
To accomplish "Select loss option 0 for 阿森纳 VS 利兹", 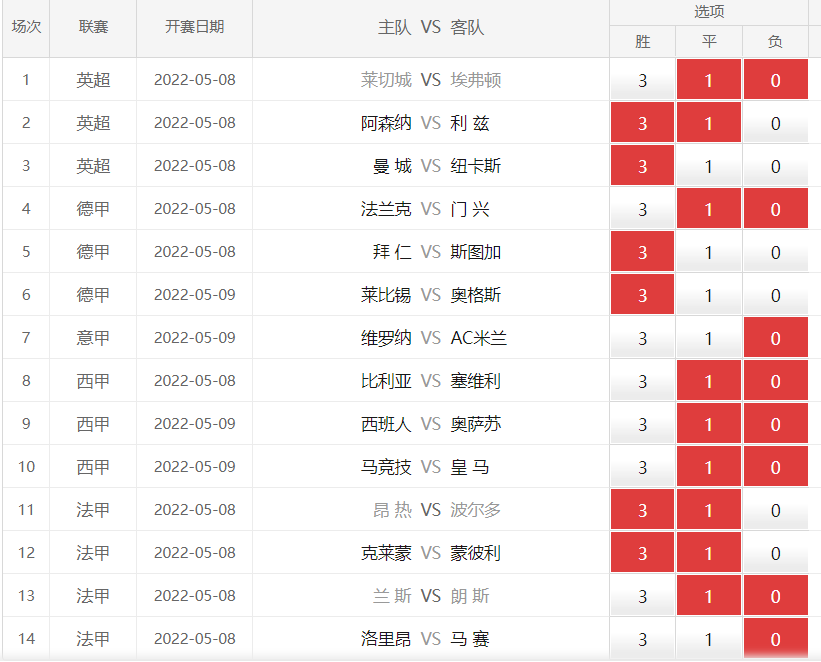I will (776, 123).
